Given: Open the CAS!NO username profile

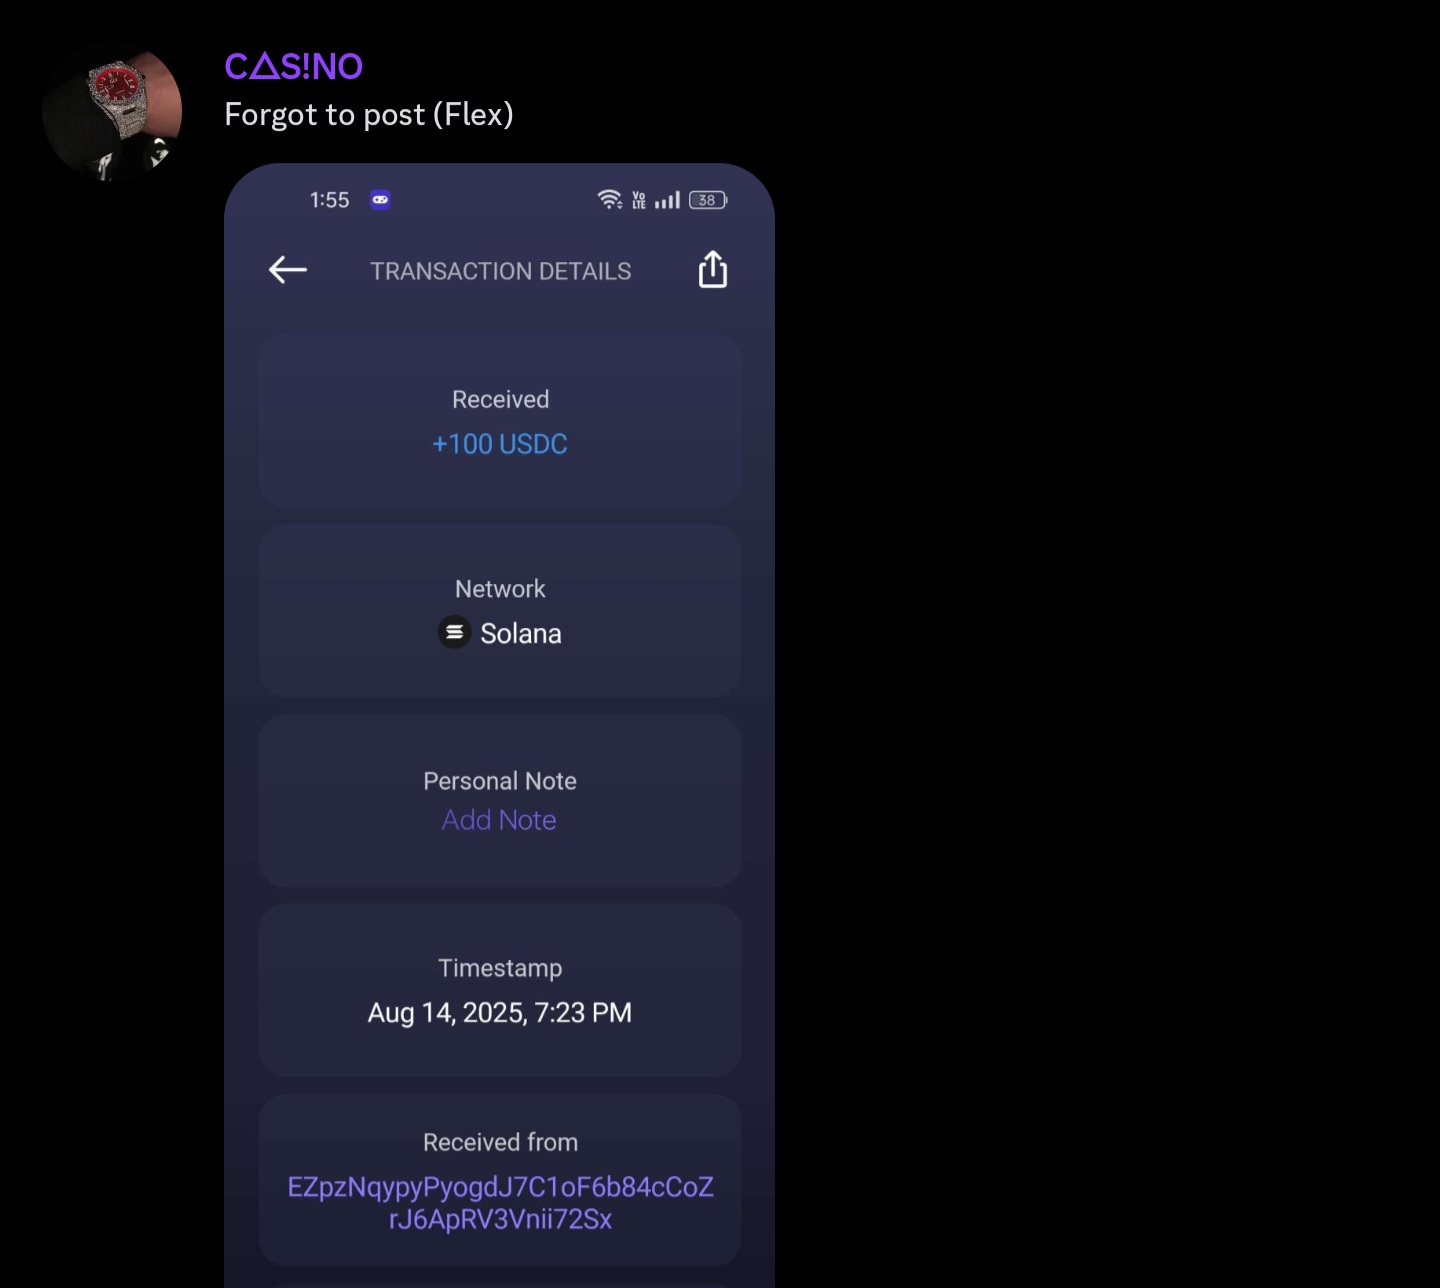Looking at the screenshot, I should tap(294, 66).
